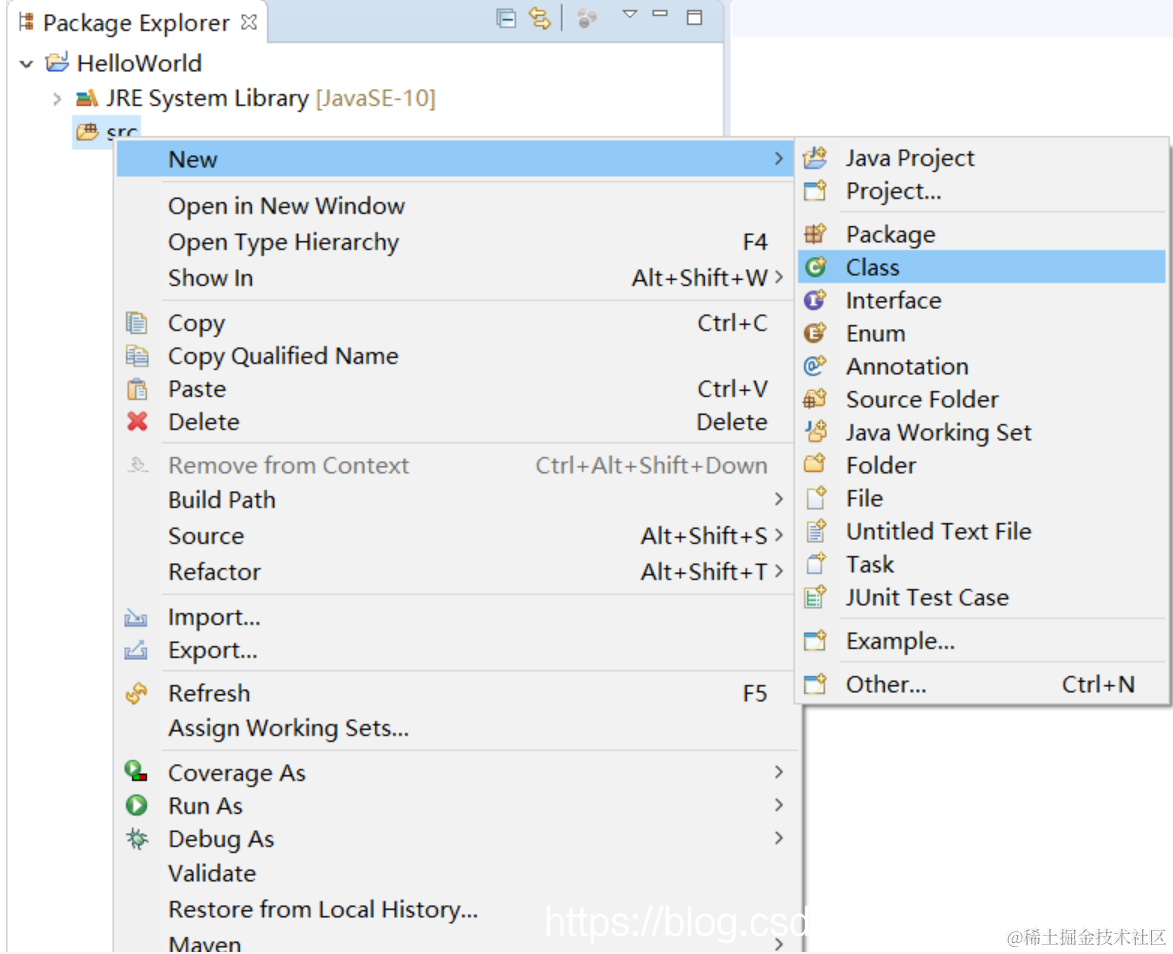Click the File icon in New submenu

(815, 498)
